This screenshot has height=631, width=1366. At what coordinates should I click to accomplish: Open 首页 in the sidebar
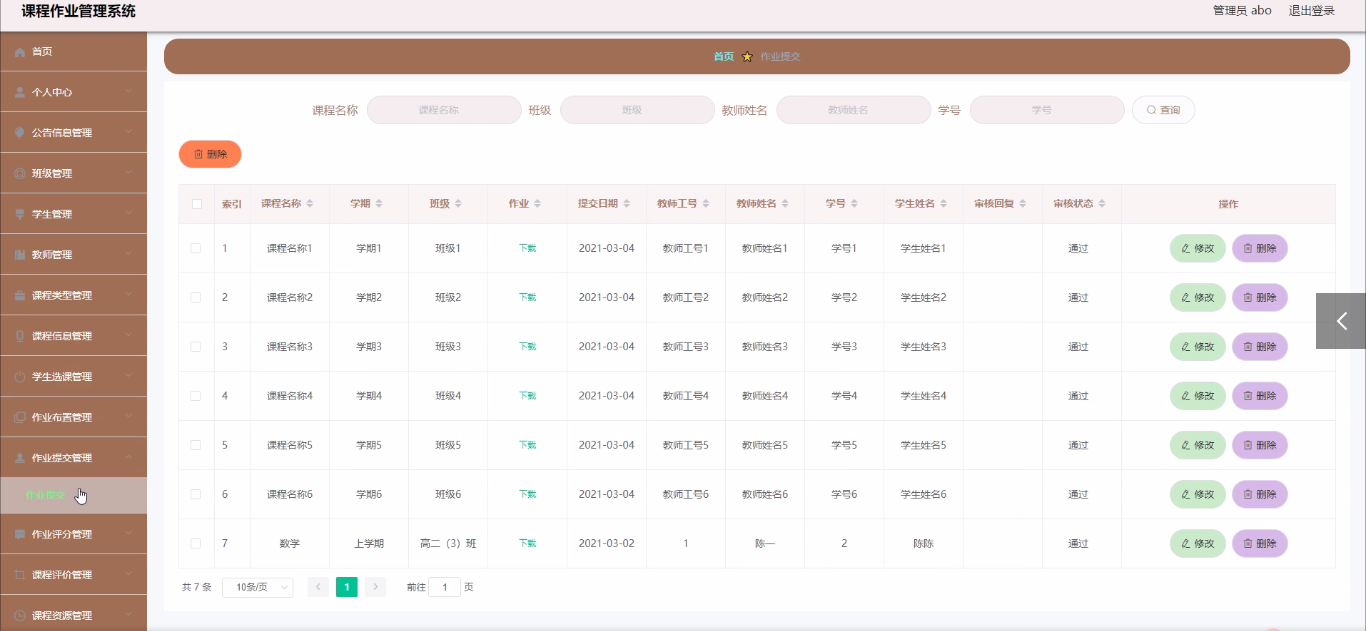(73, 52)
